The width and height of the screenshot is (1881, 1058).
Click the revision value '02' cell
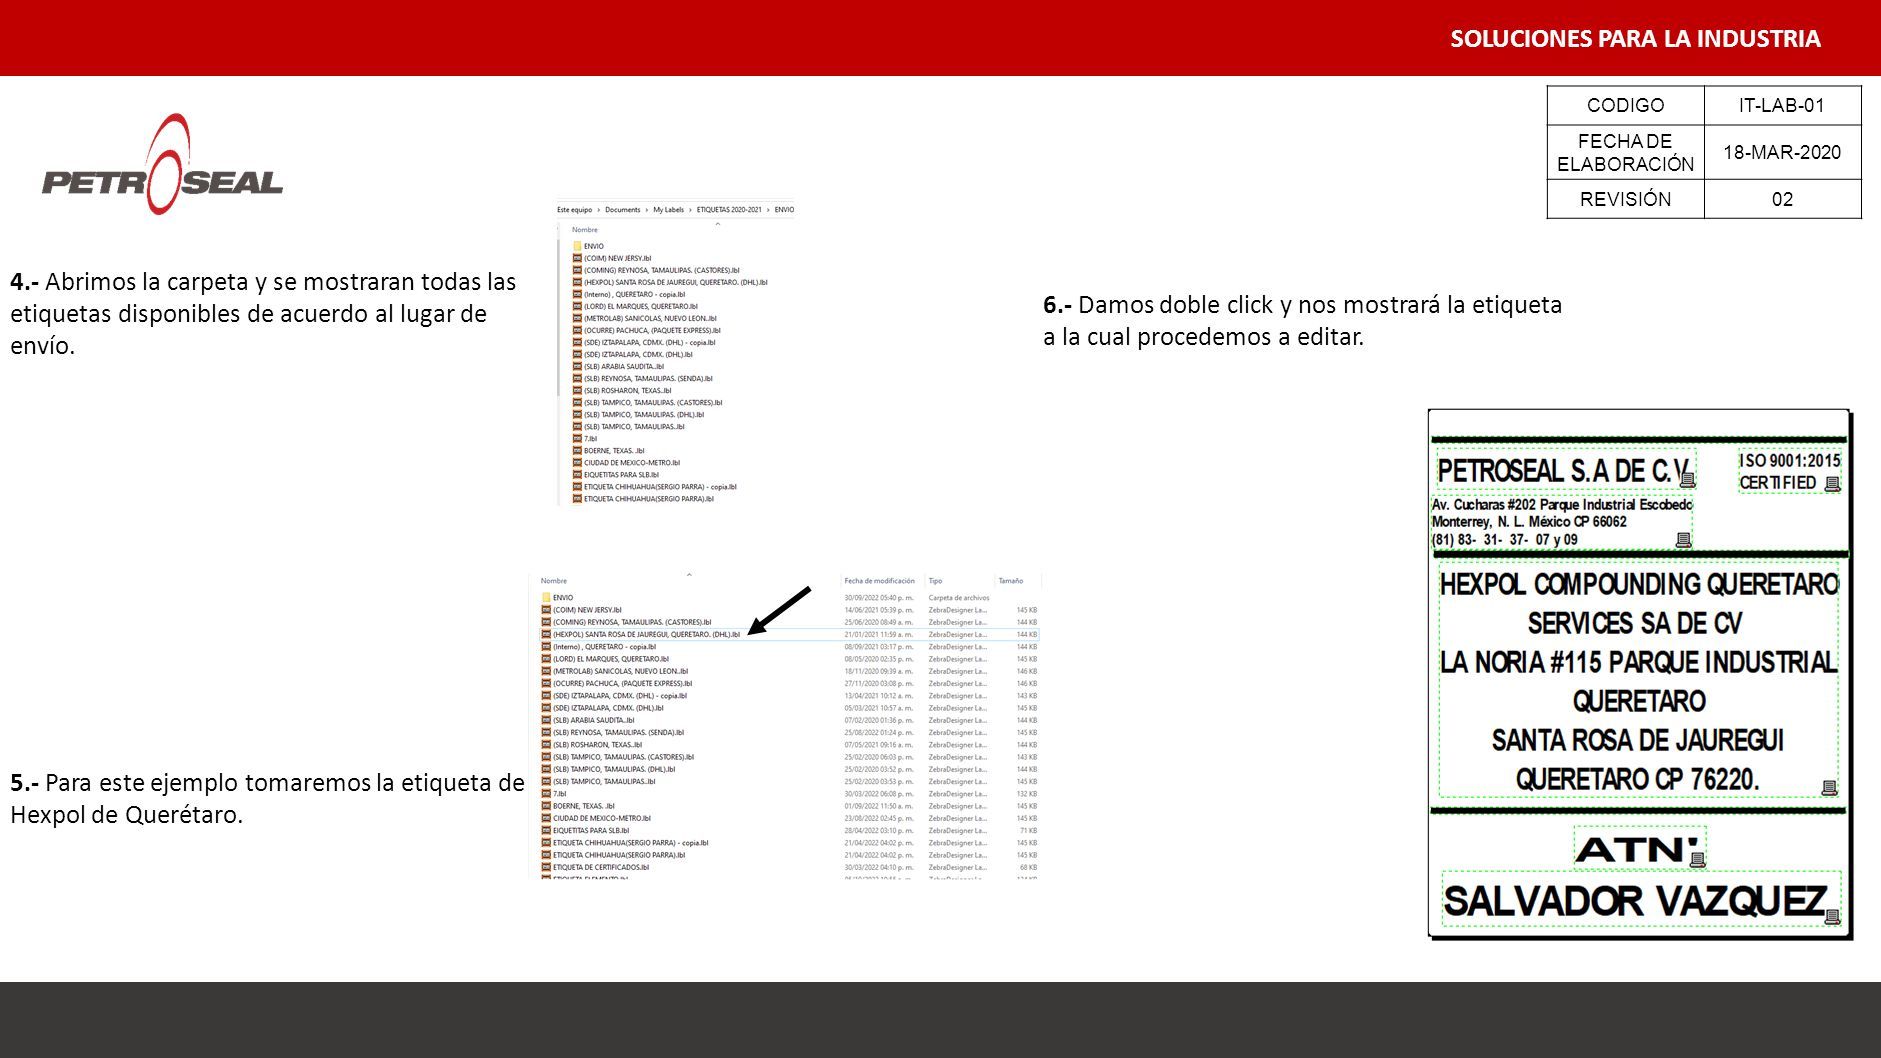(x=1782, y=199)
